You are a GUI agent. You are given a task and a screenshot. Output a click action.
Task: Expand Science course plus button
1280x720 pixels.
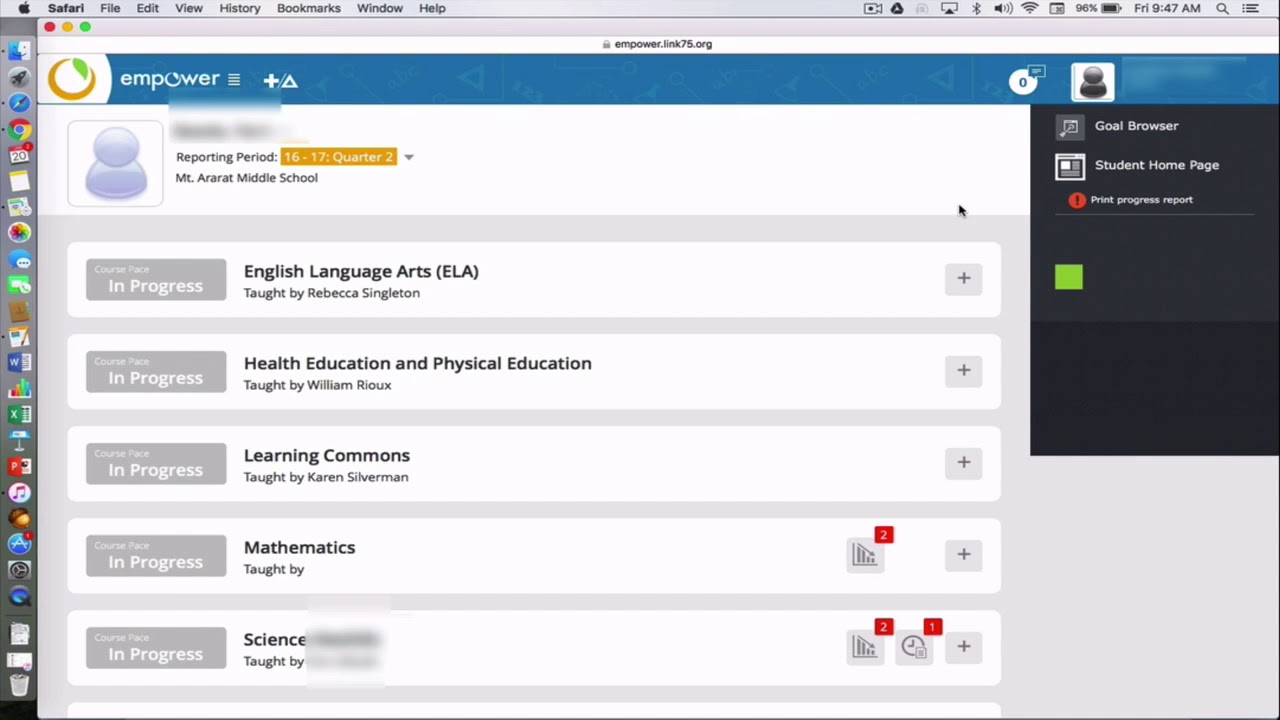click(963, 647)
